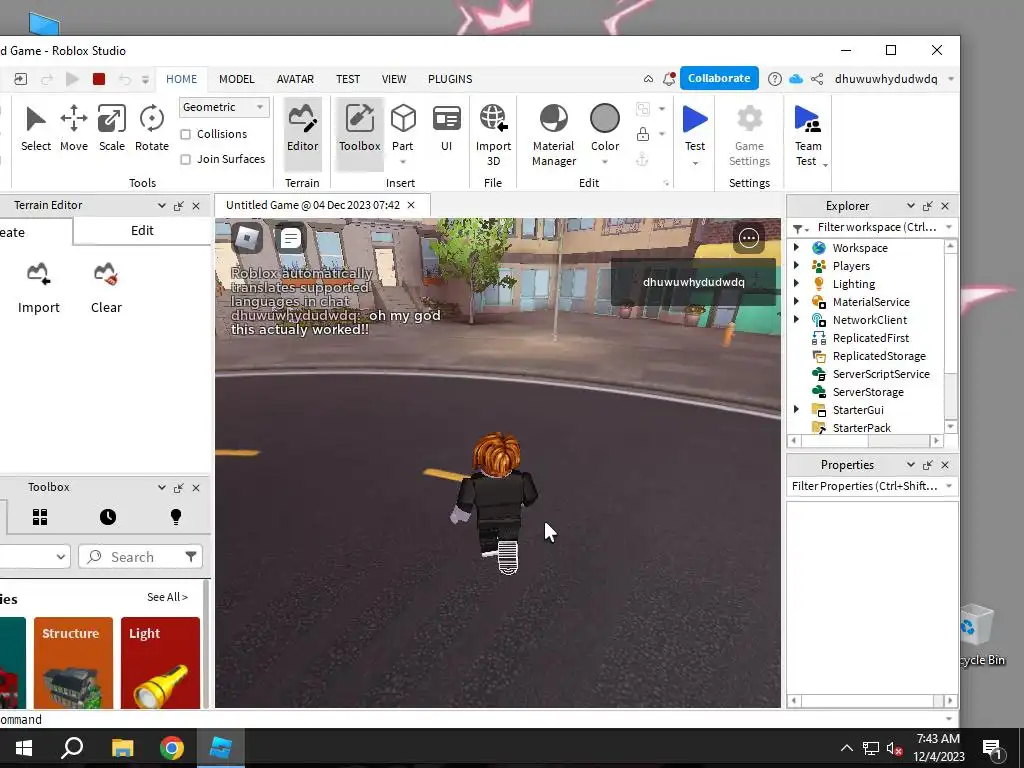Close the Explorer panel
This screenshot has width=1024, height=768.
[945, 206]
